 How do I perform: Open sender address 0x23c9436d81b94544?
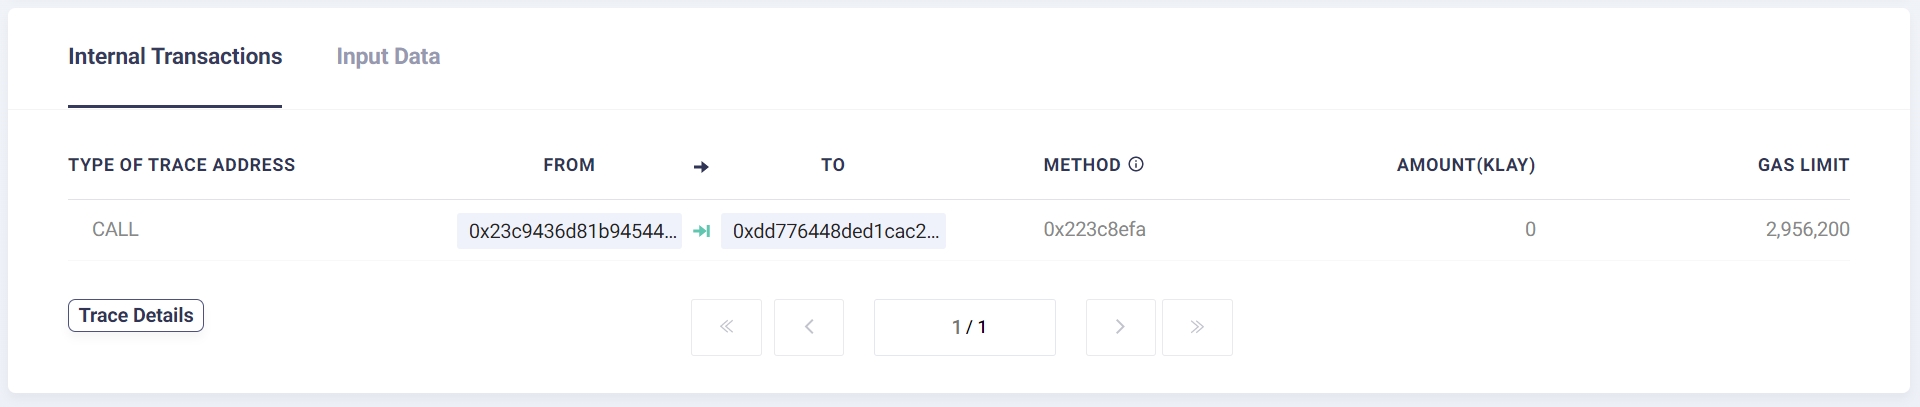tap(570, 231)
